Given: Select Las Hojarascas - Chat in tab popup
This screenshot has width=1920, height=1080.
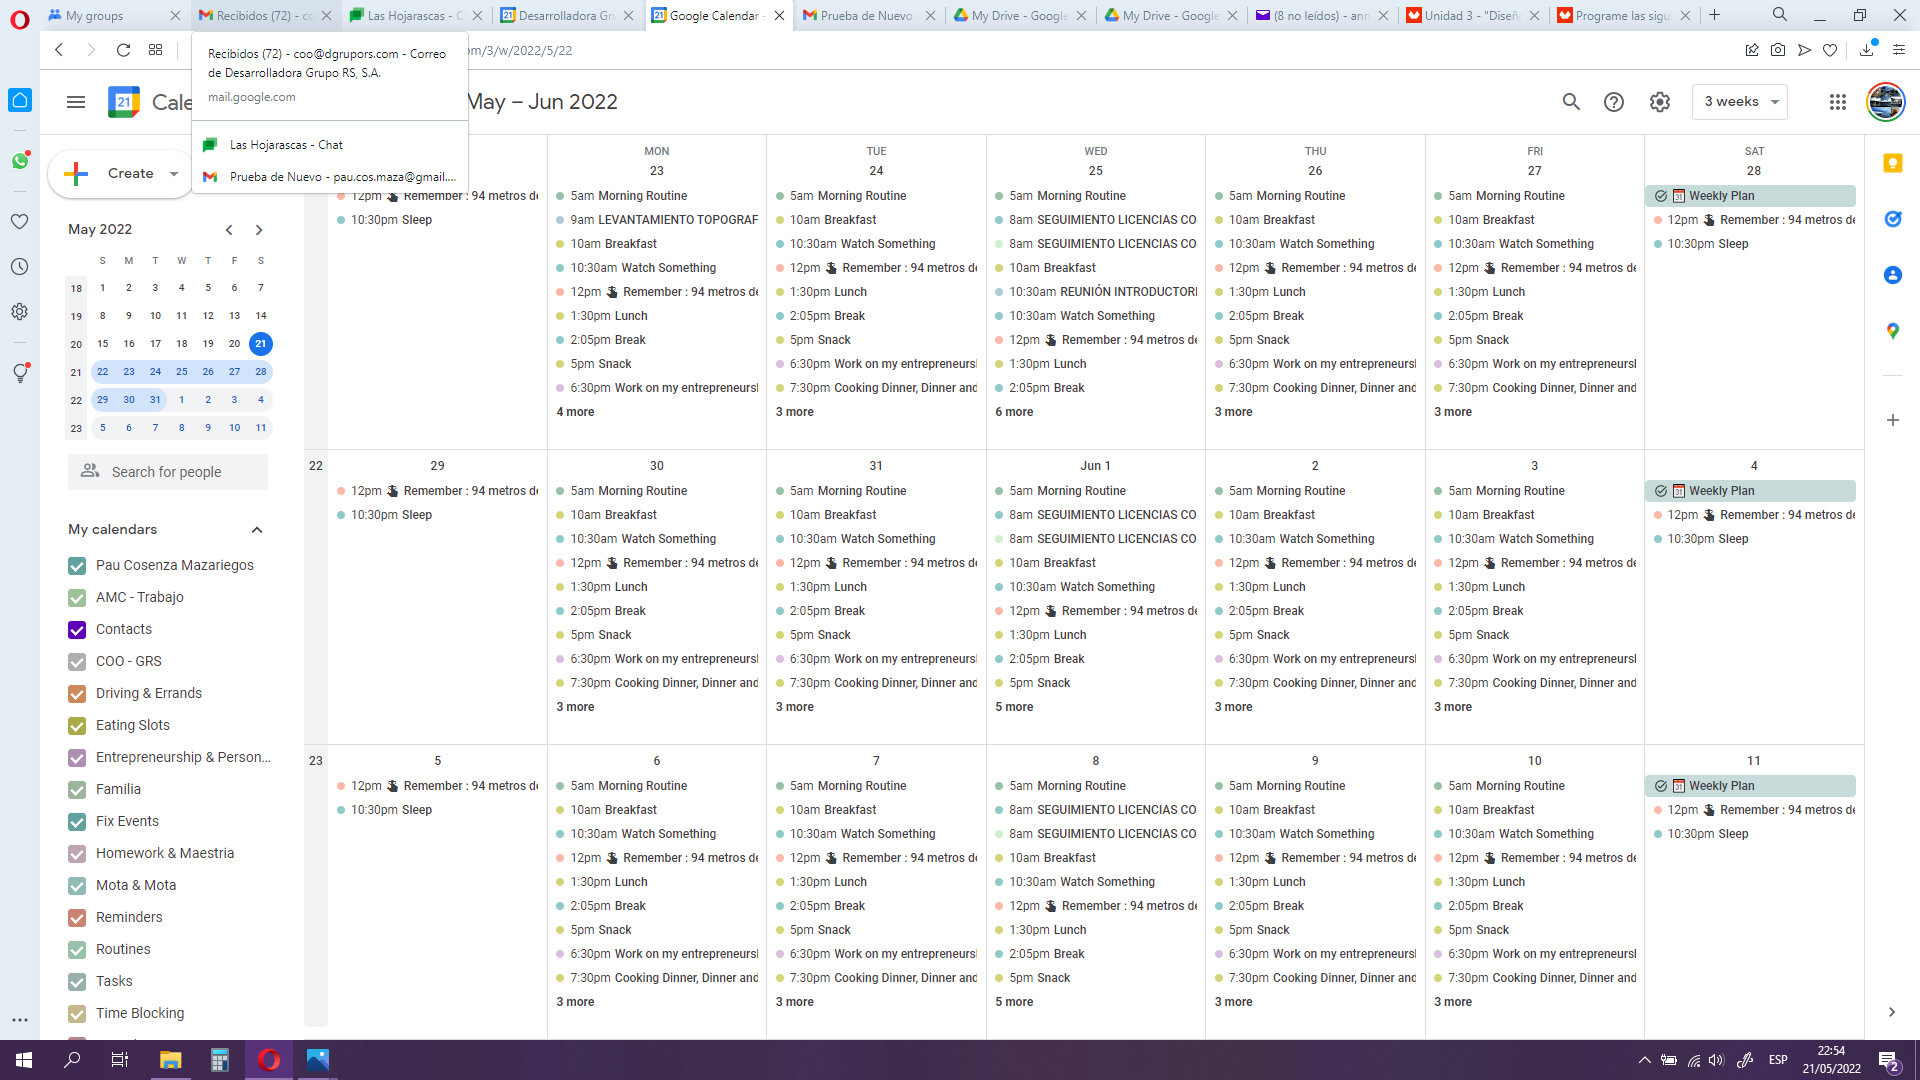Looking at the screenshot, I should click(330, 145).
